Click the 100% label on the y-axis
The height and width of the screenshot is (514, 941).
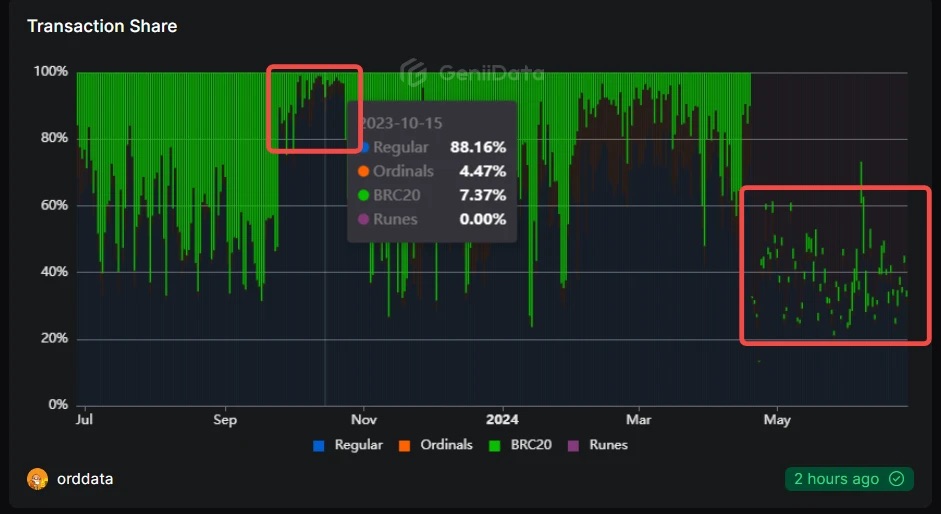tap(50, 72)
